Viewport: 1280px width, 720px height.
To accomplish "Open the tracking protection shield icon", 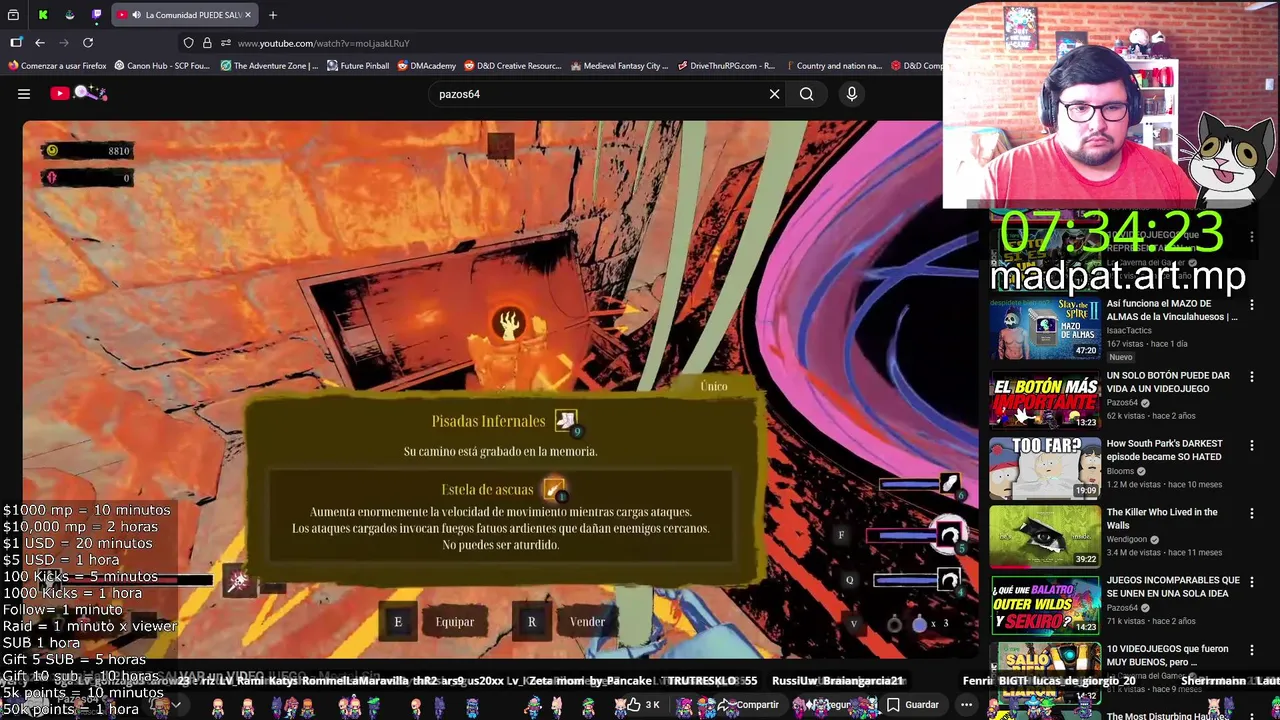I will (188, 43).
